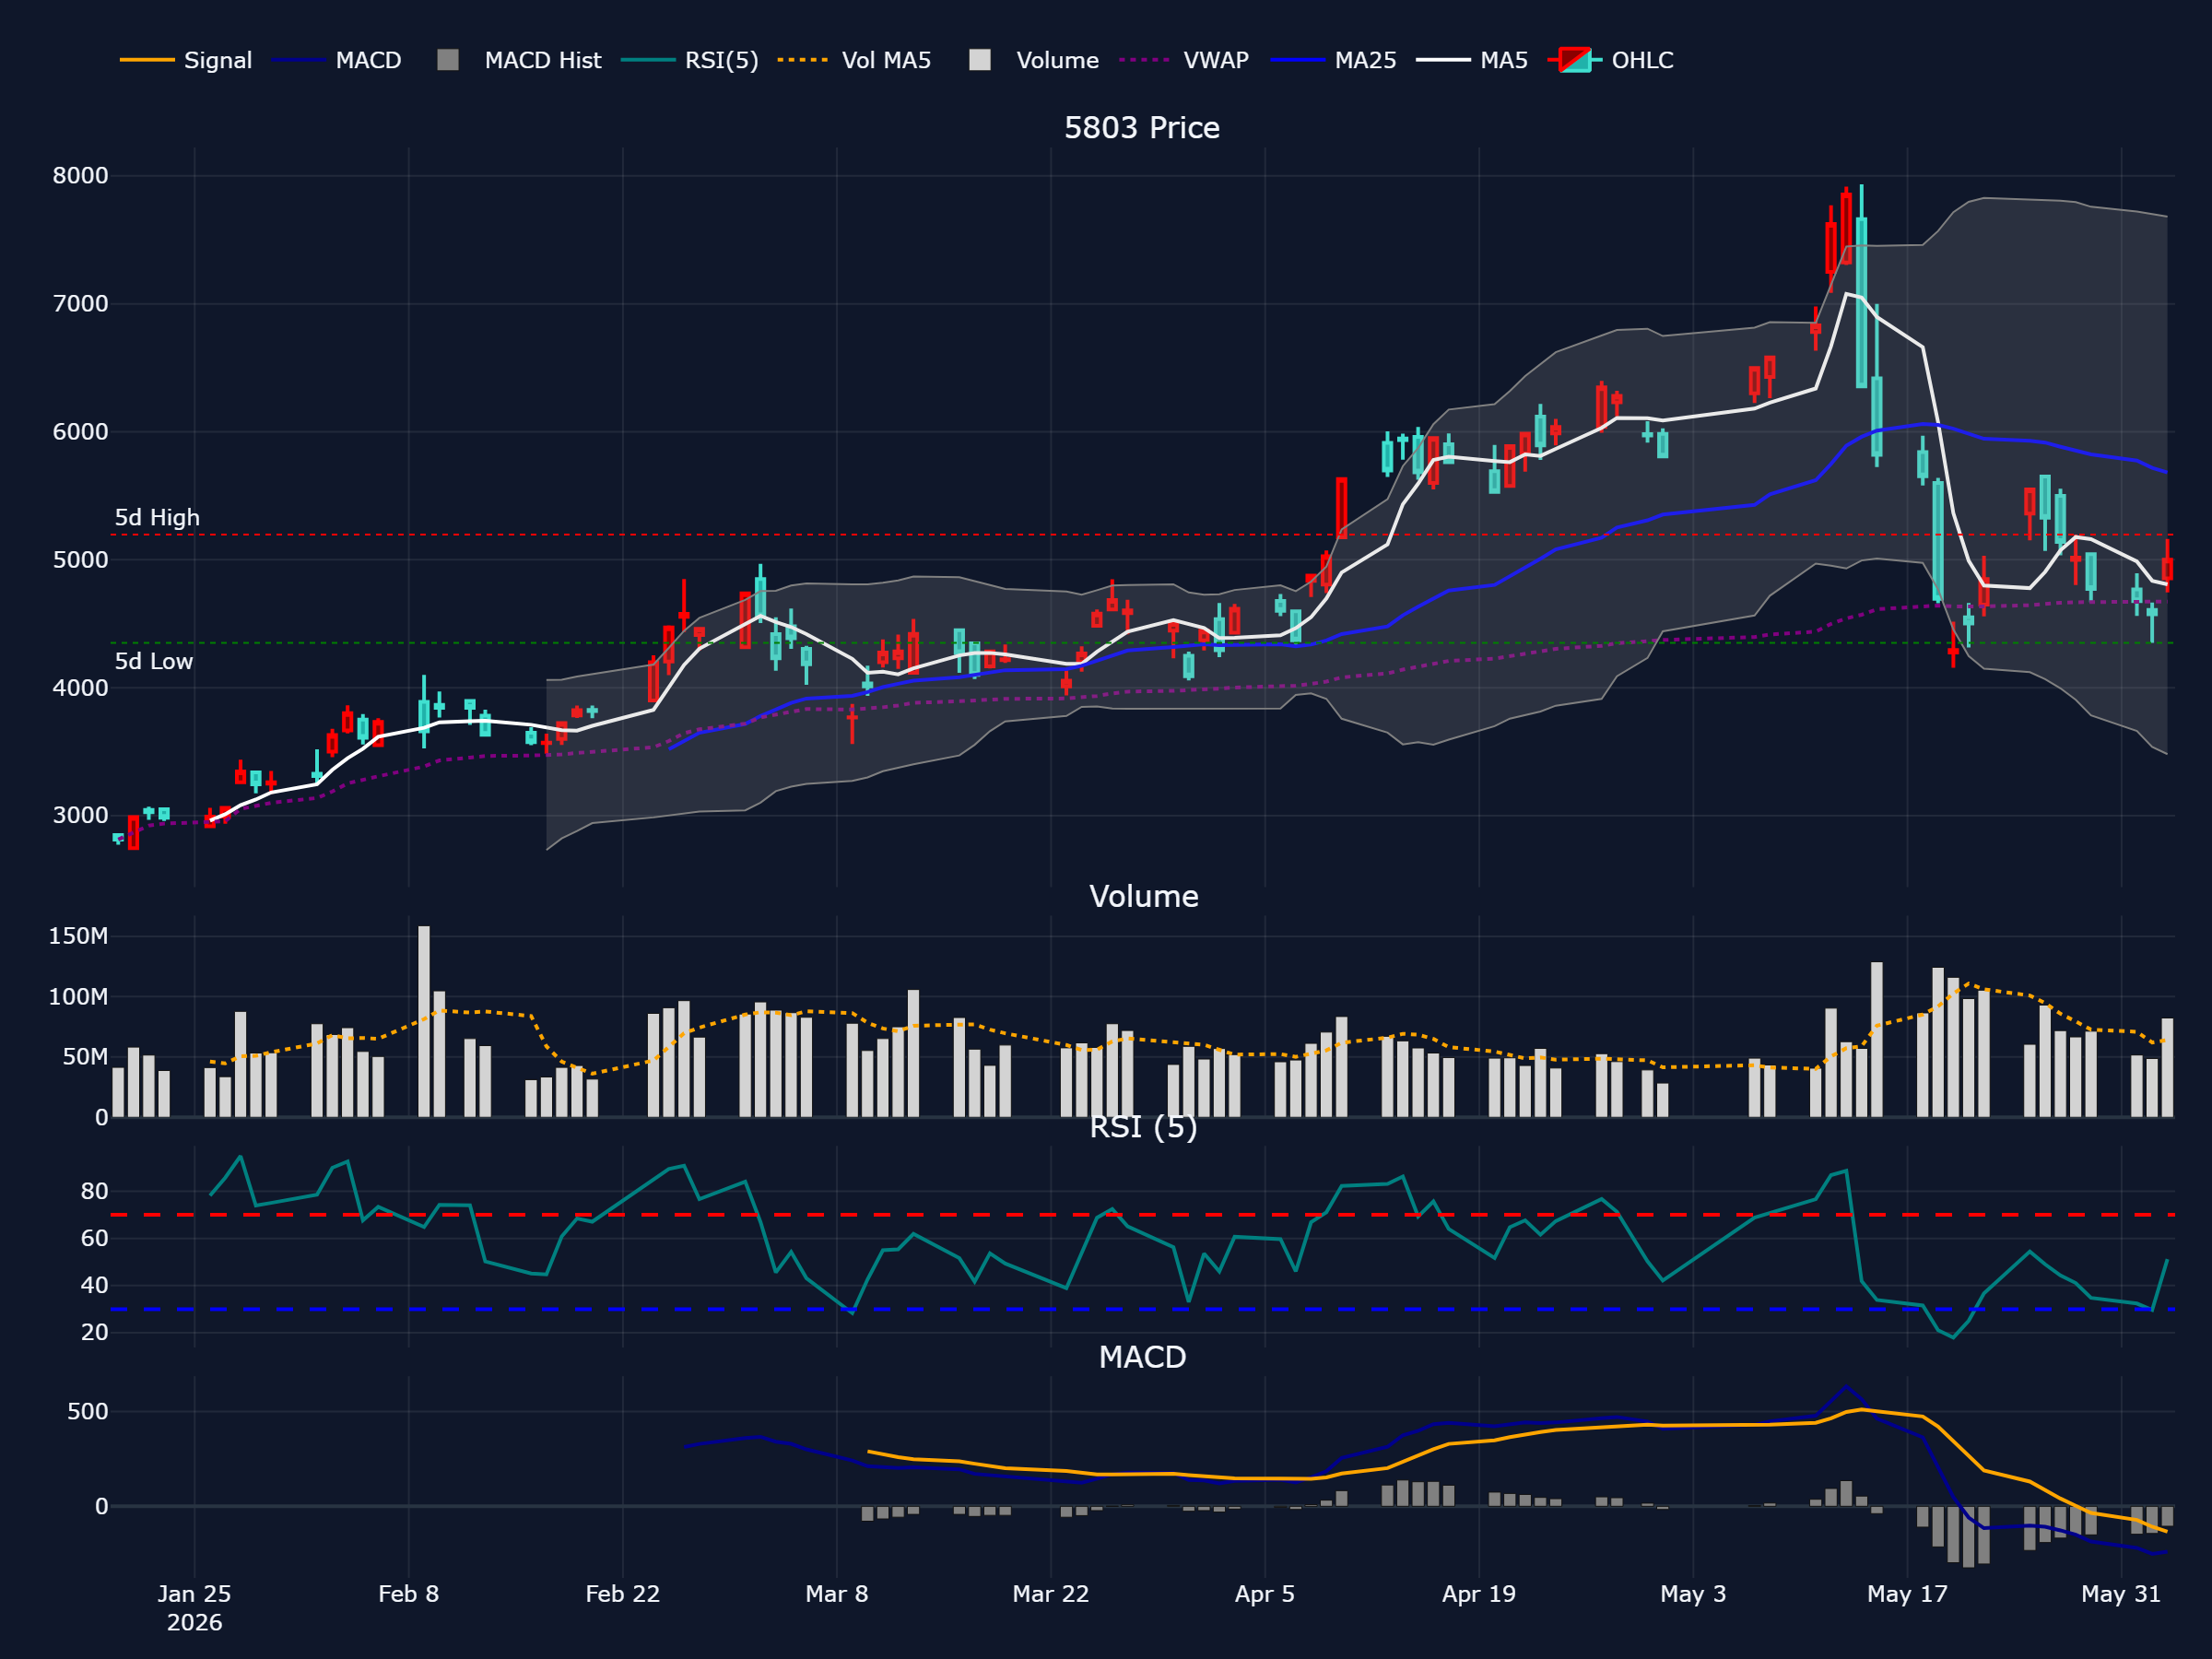Click the MACD subplot title
Viewport: 2212px width, 1659px height.
[x=1142, y=1357]
